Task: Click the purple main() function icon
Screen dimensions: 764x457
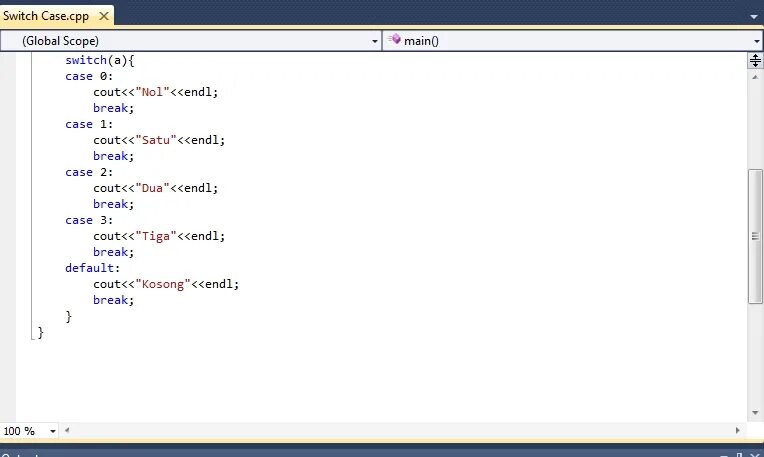Action: click(395, 39)
